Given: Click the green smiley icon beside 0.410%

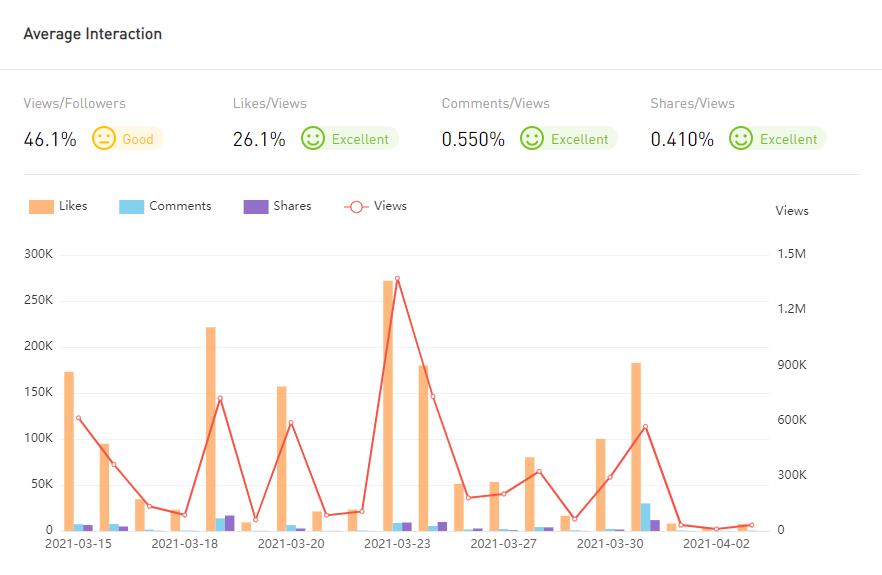Looking at the screenshot, I should (x=741, y=139).
